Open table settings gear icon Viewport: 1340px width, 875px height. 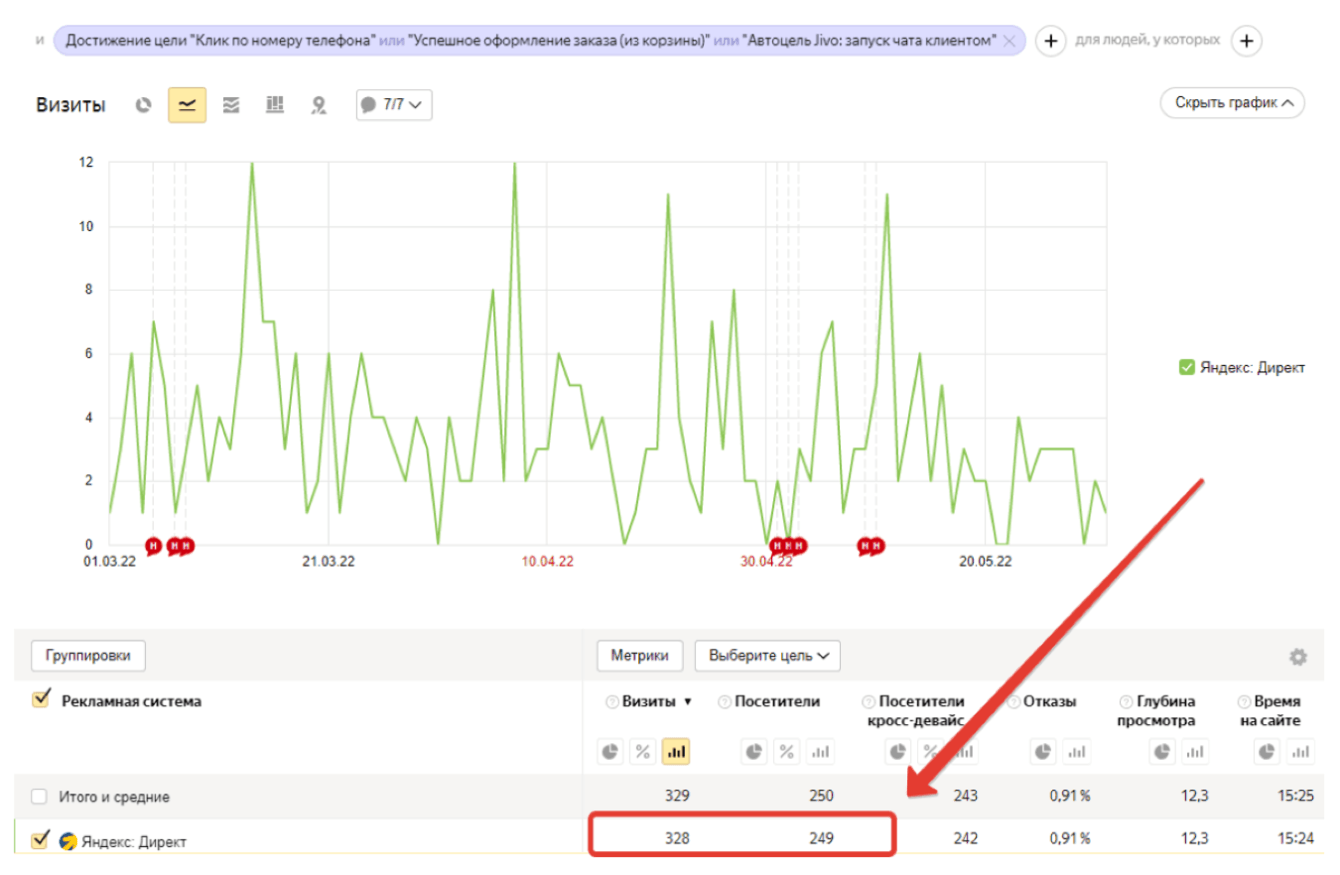(1298, 657)
